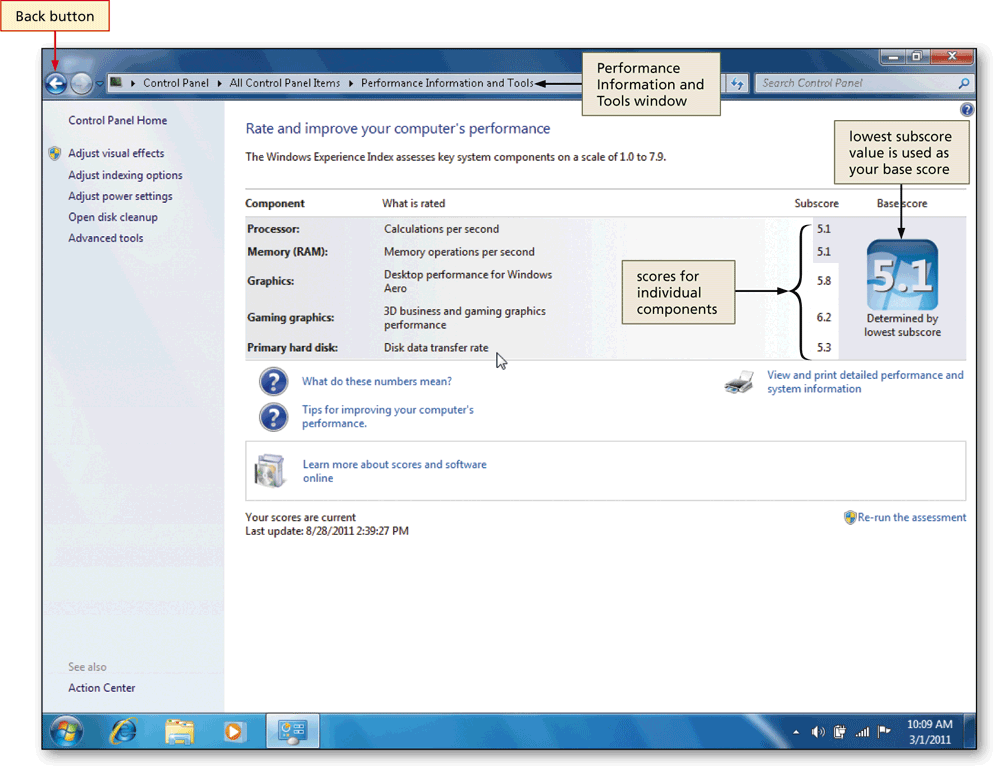Open Control Panel Home
995x768 pixels.
click(117, 121)
